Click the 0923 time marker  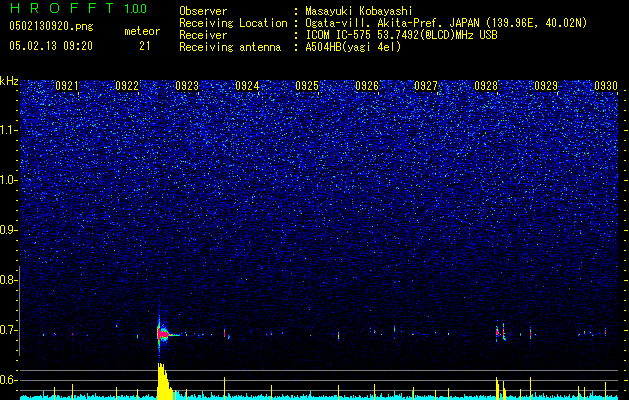click(x=187, y=86)
